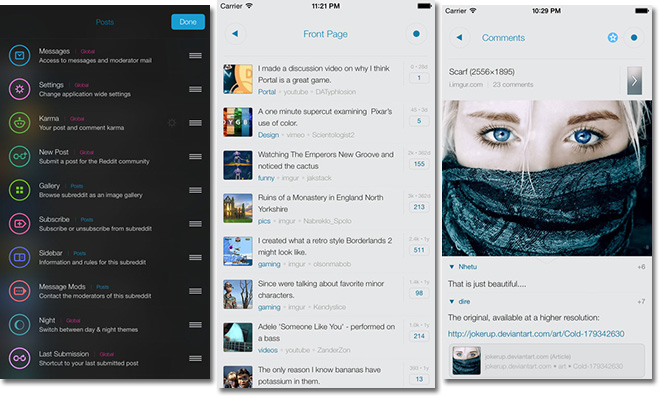Open comments count 13 on bananas post
The height and width of the screenshot is (396, 660).
coord(419,379)
